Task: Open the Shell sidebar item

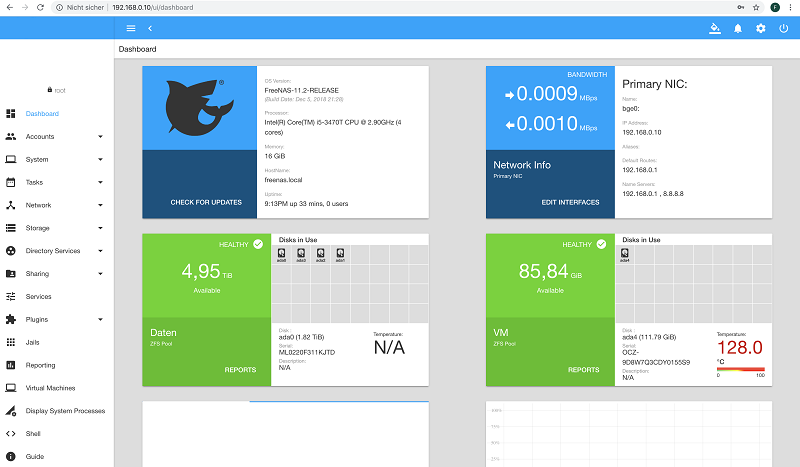Action: point(33,434)
